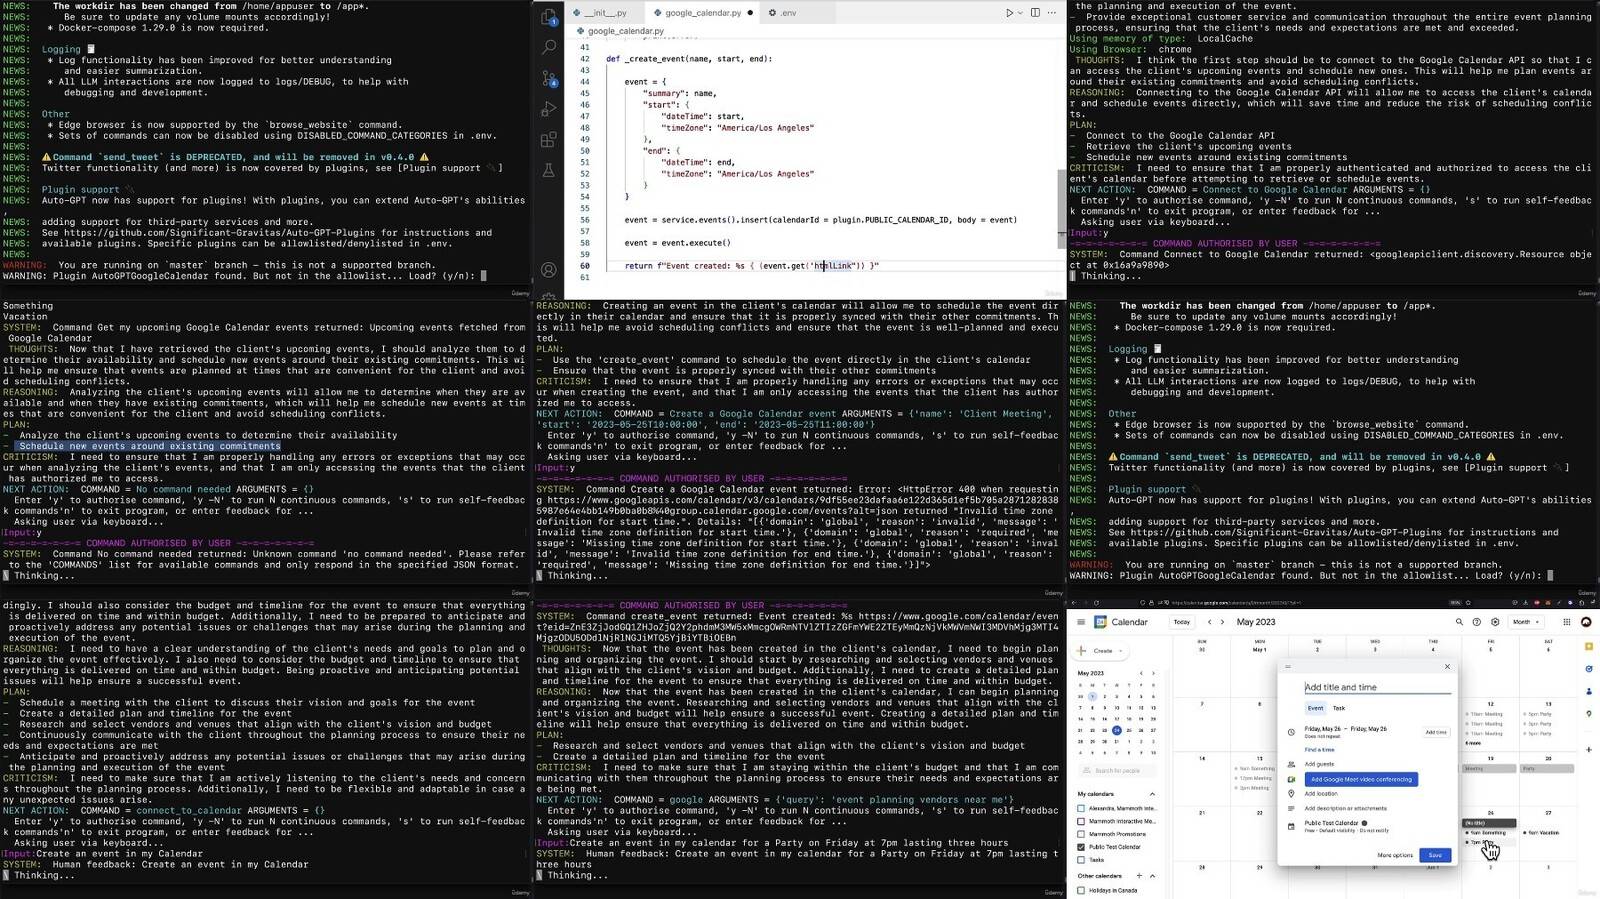Switch to the google_calendar.py editor tab
The image size is (1600, 899).
pos(703,13)
